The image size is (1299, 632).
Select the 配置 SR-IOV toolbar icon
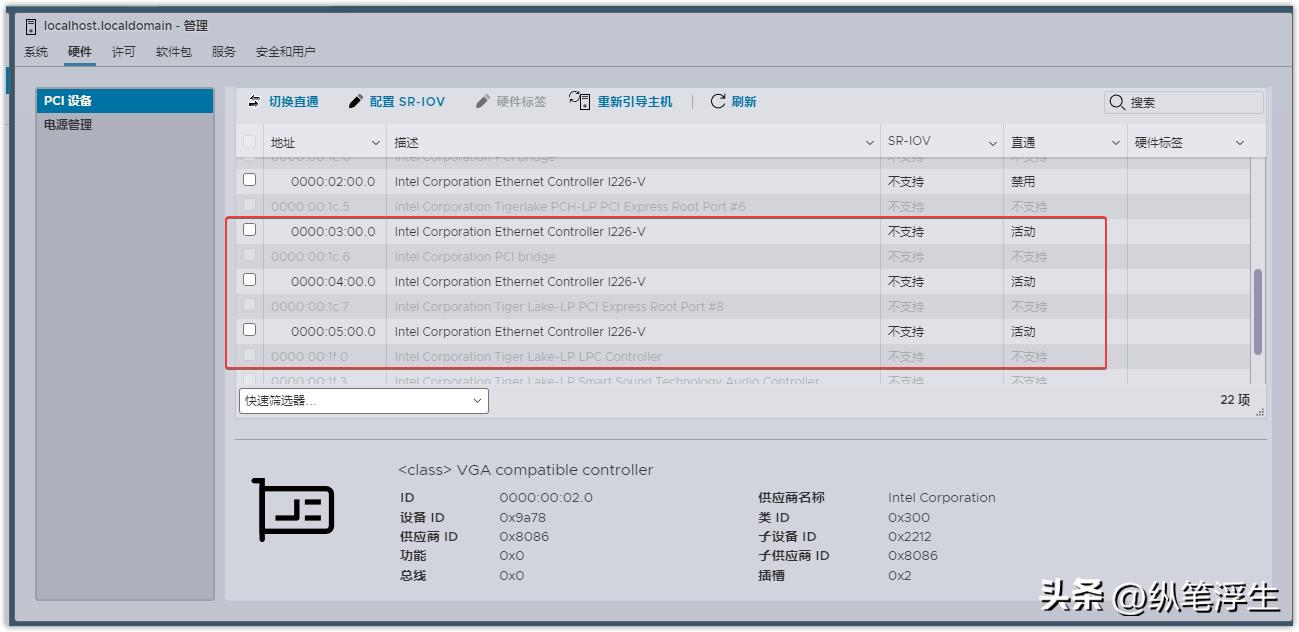(355, 101)
